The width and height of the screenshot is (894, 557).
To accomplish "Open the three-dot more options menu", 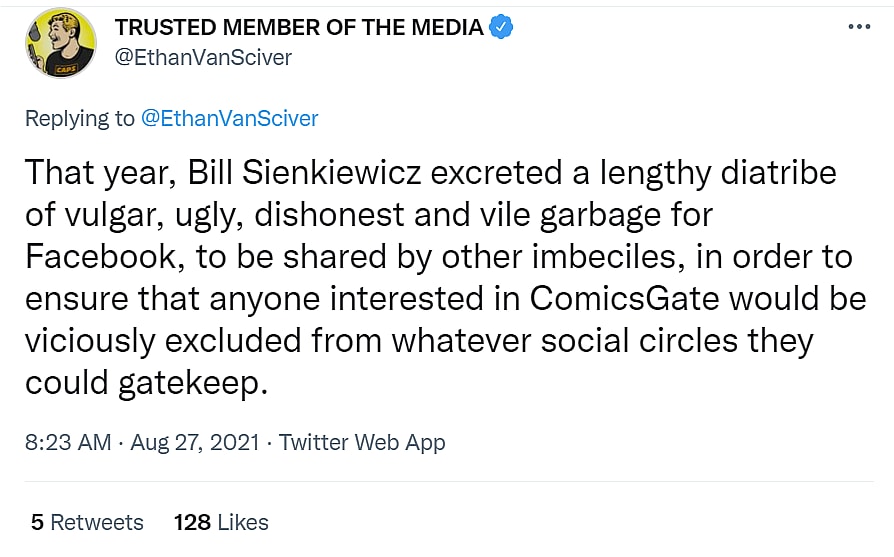I will pos(859,27).
